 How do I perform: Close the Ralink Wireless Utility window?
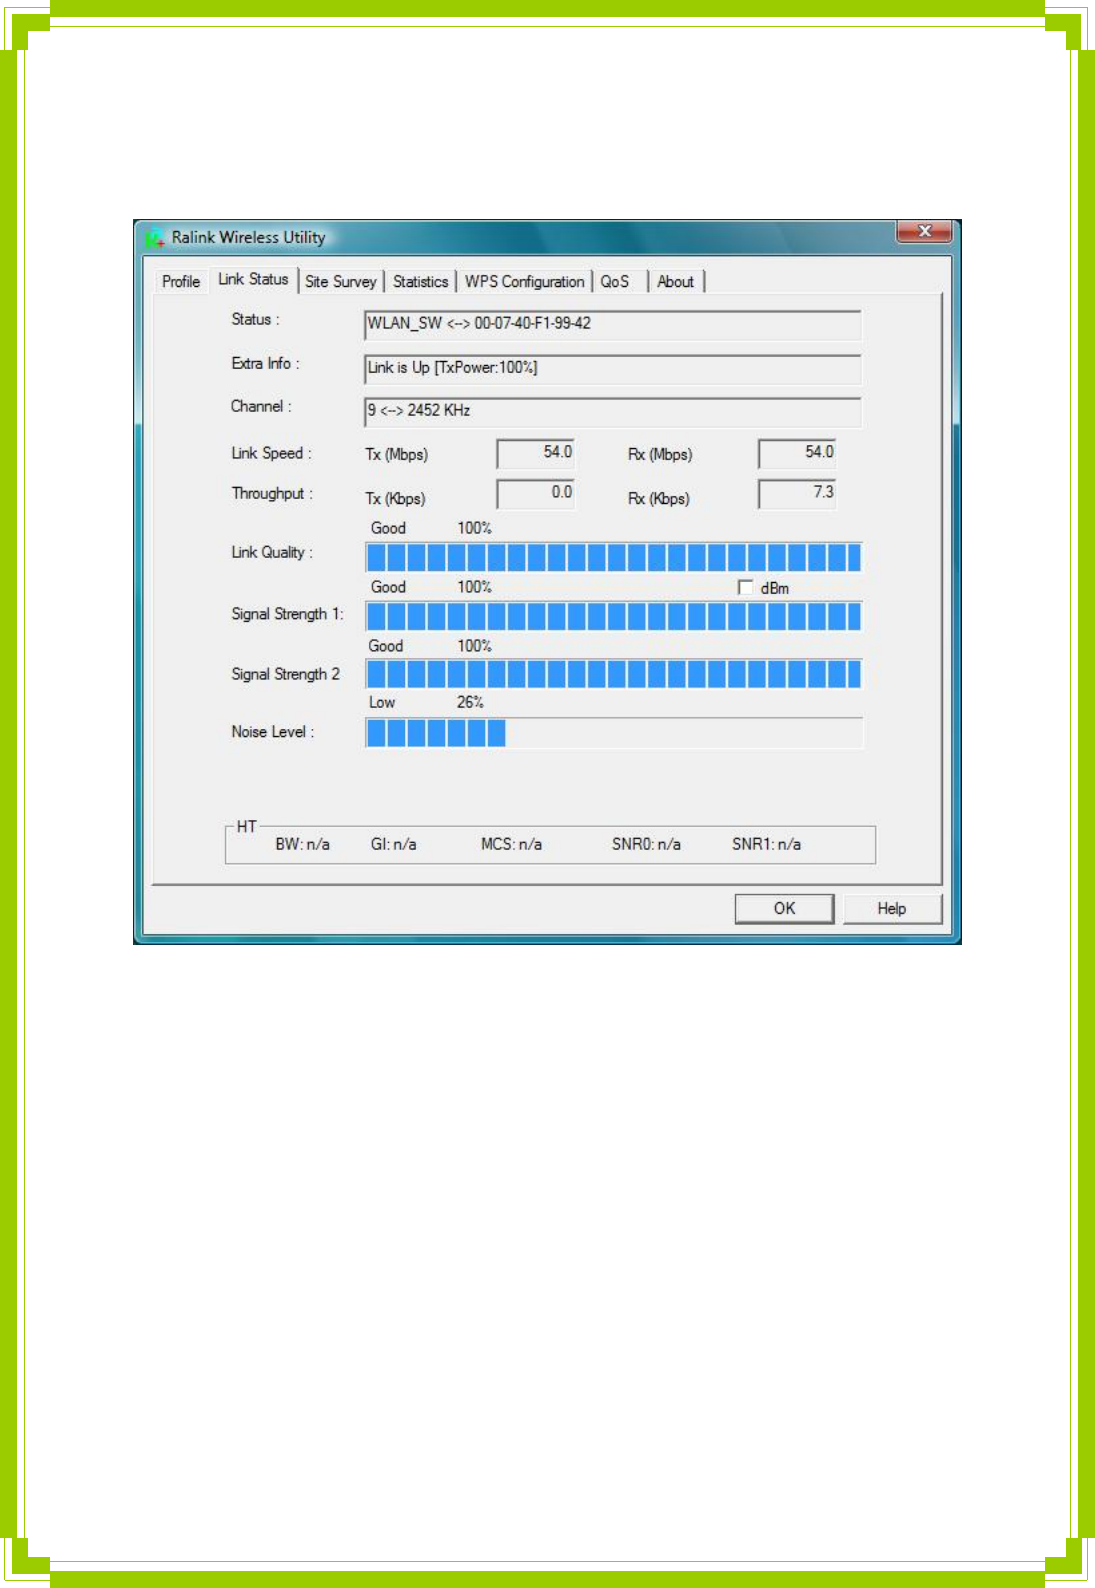coord(924,232)
